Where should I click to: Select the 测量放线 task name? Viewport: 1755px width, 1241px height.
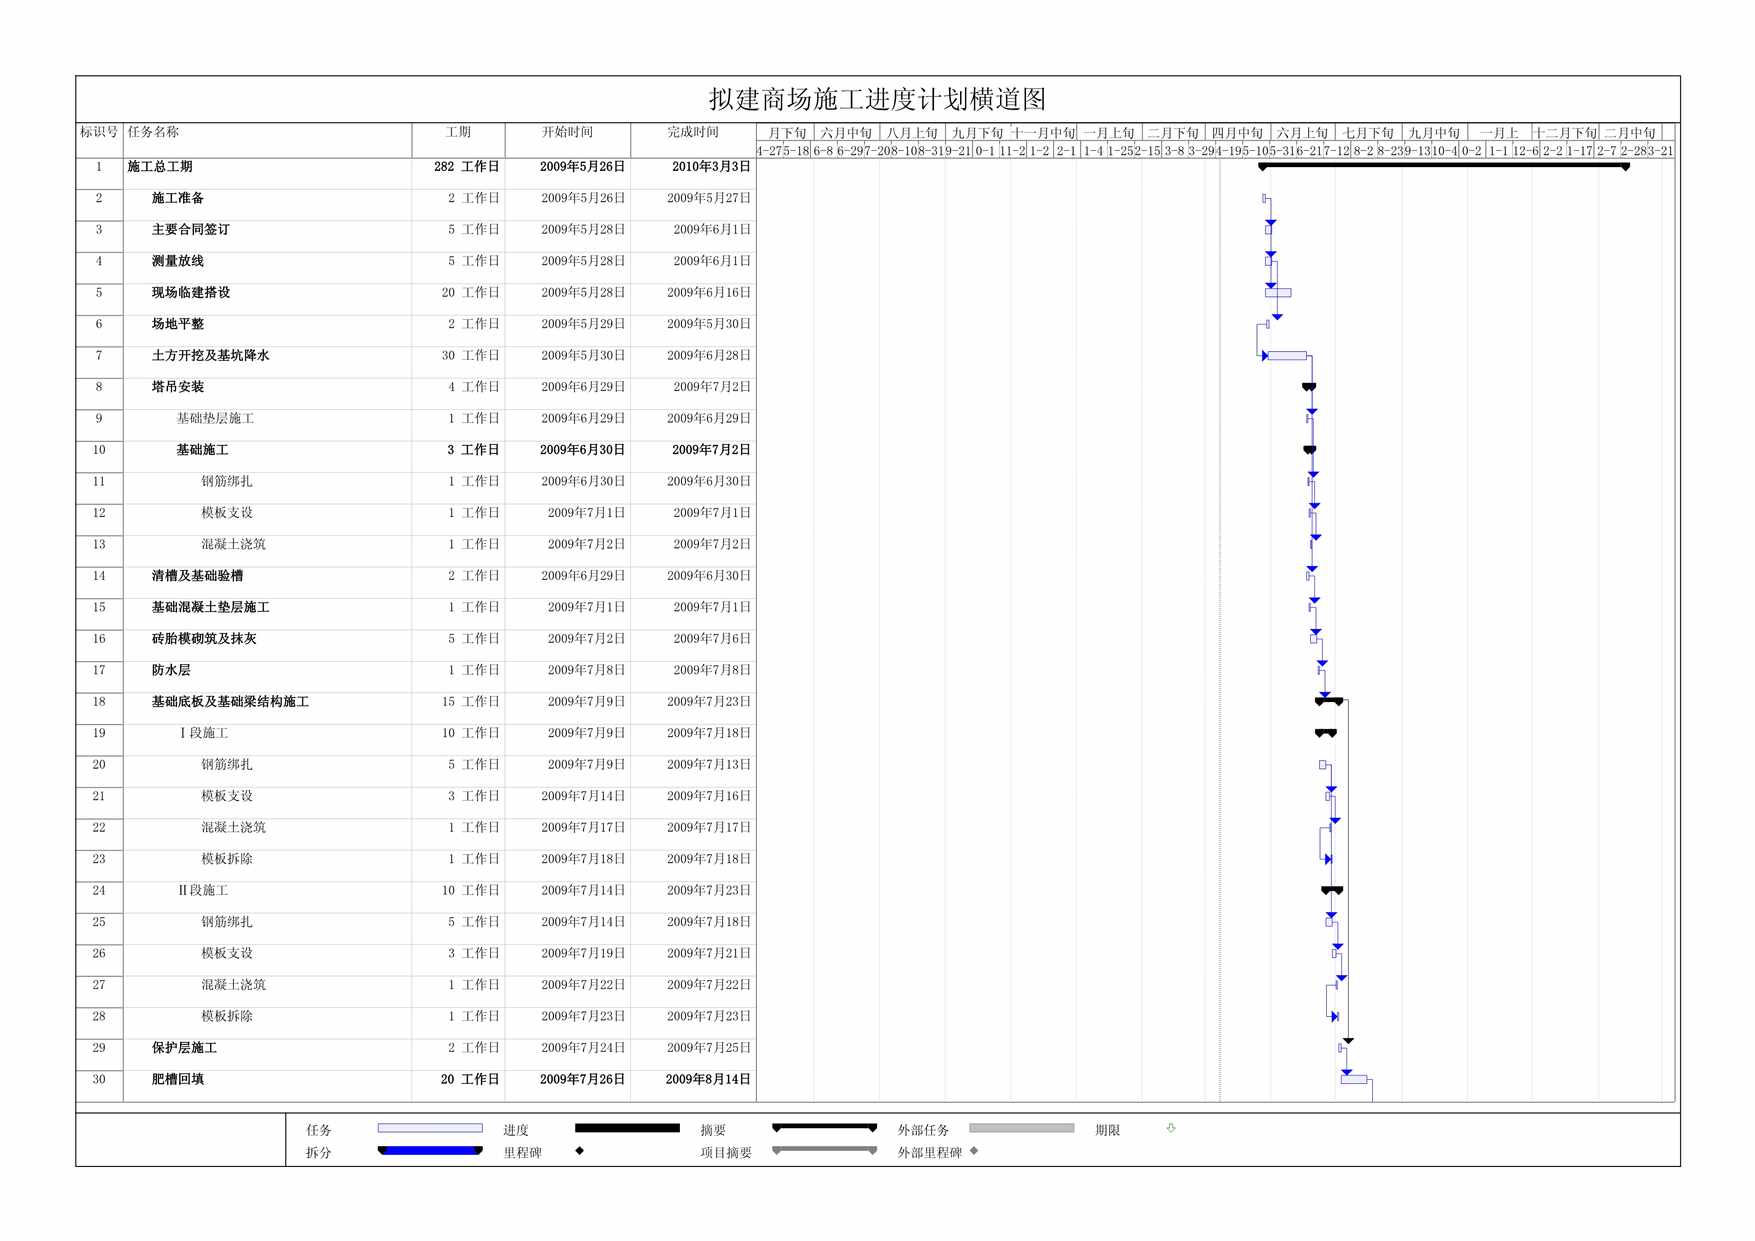pos(177,261)
